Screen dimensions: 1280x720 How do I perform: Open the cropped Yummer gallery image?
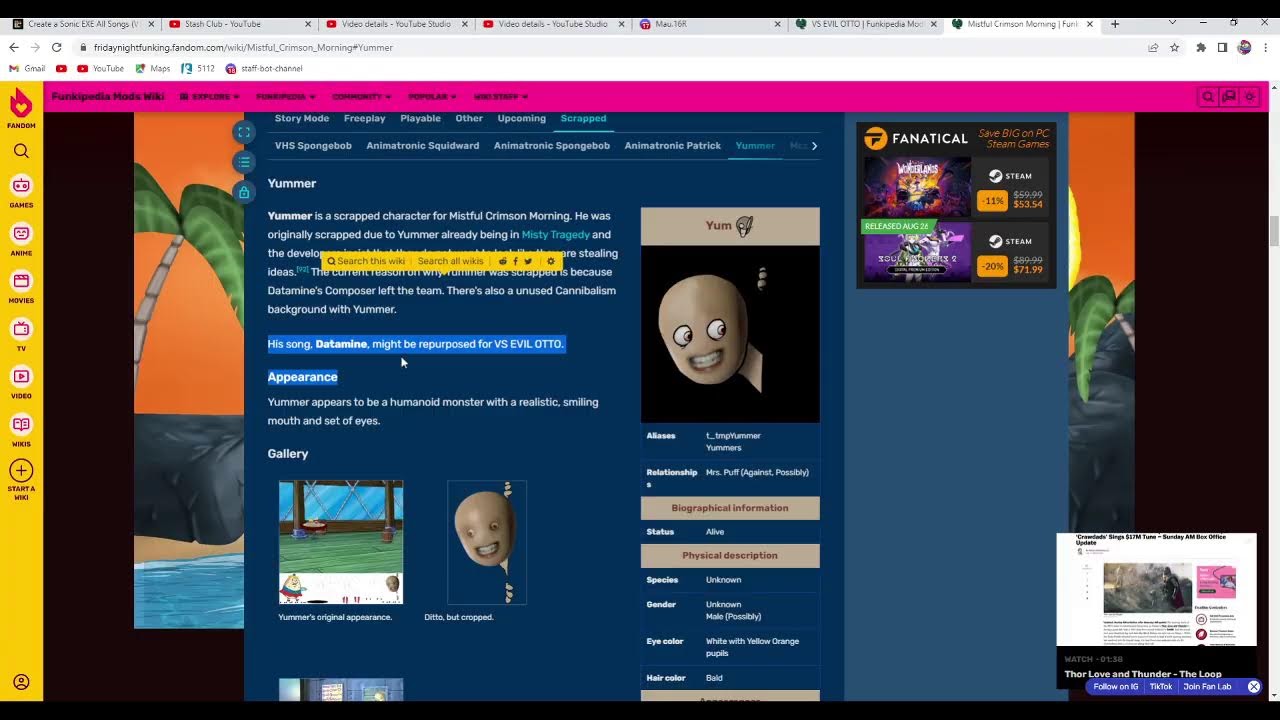(x=487, y=542)
